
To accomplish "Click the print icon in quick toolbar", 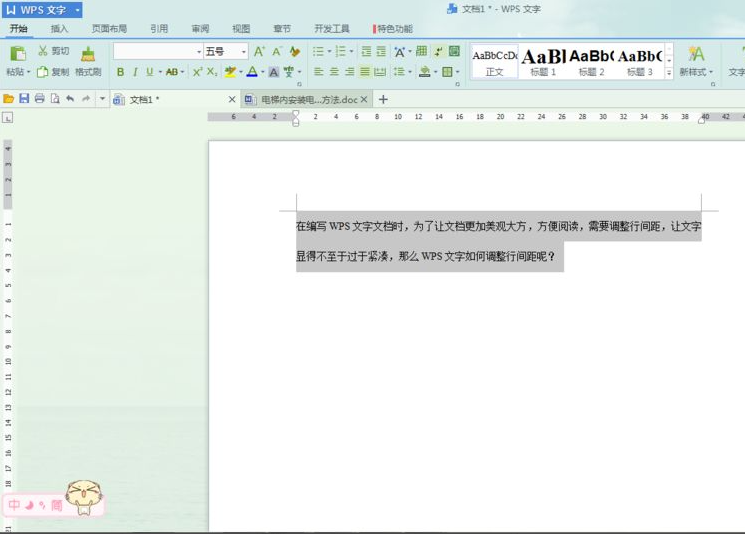I will pyautogui.click(x=39, y=98).
